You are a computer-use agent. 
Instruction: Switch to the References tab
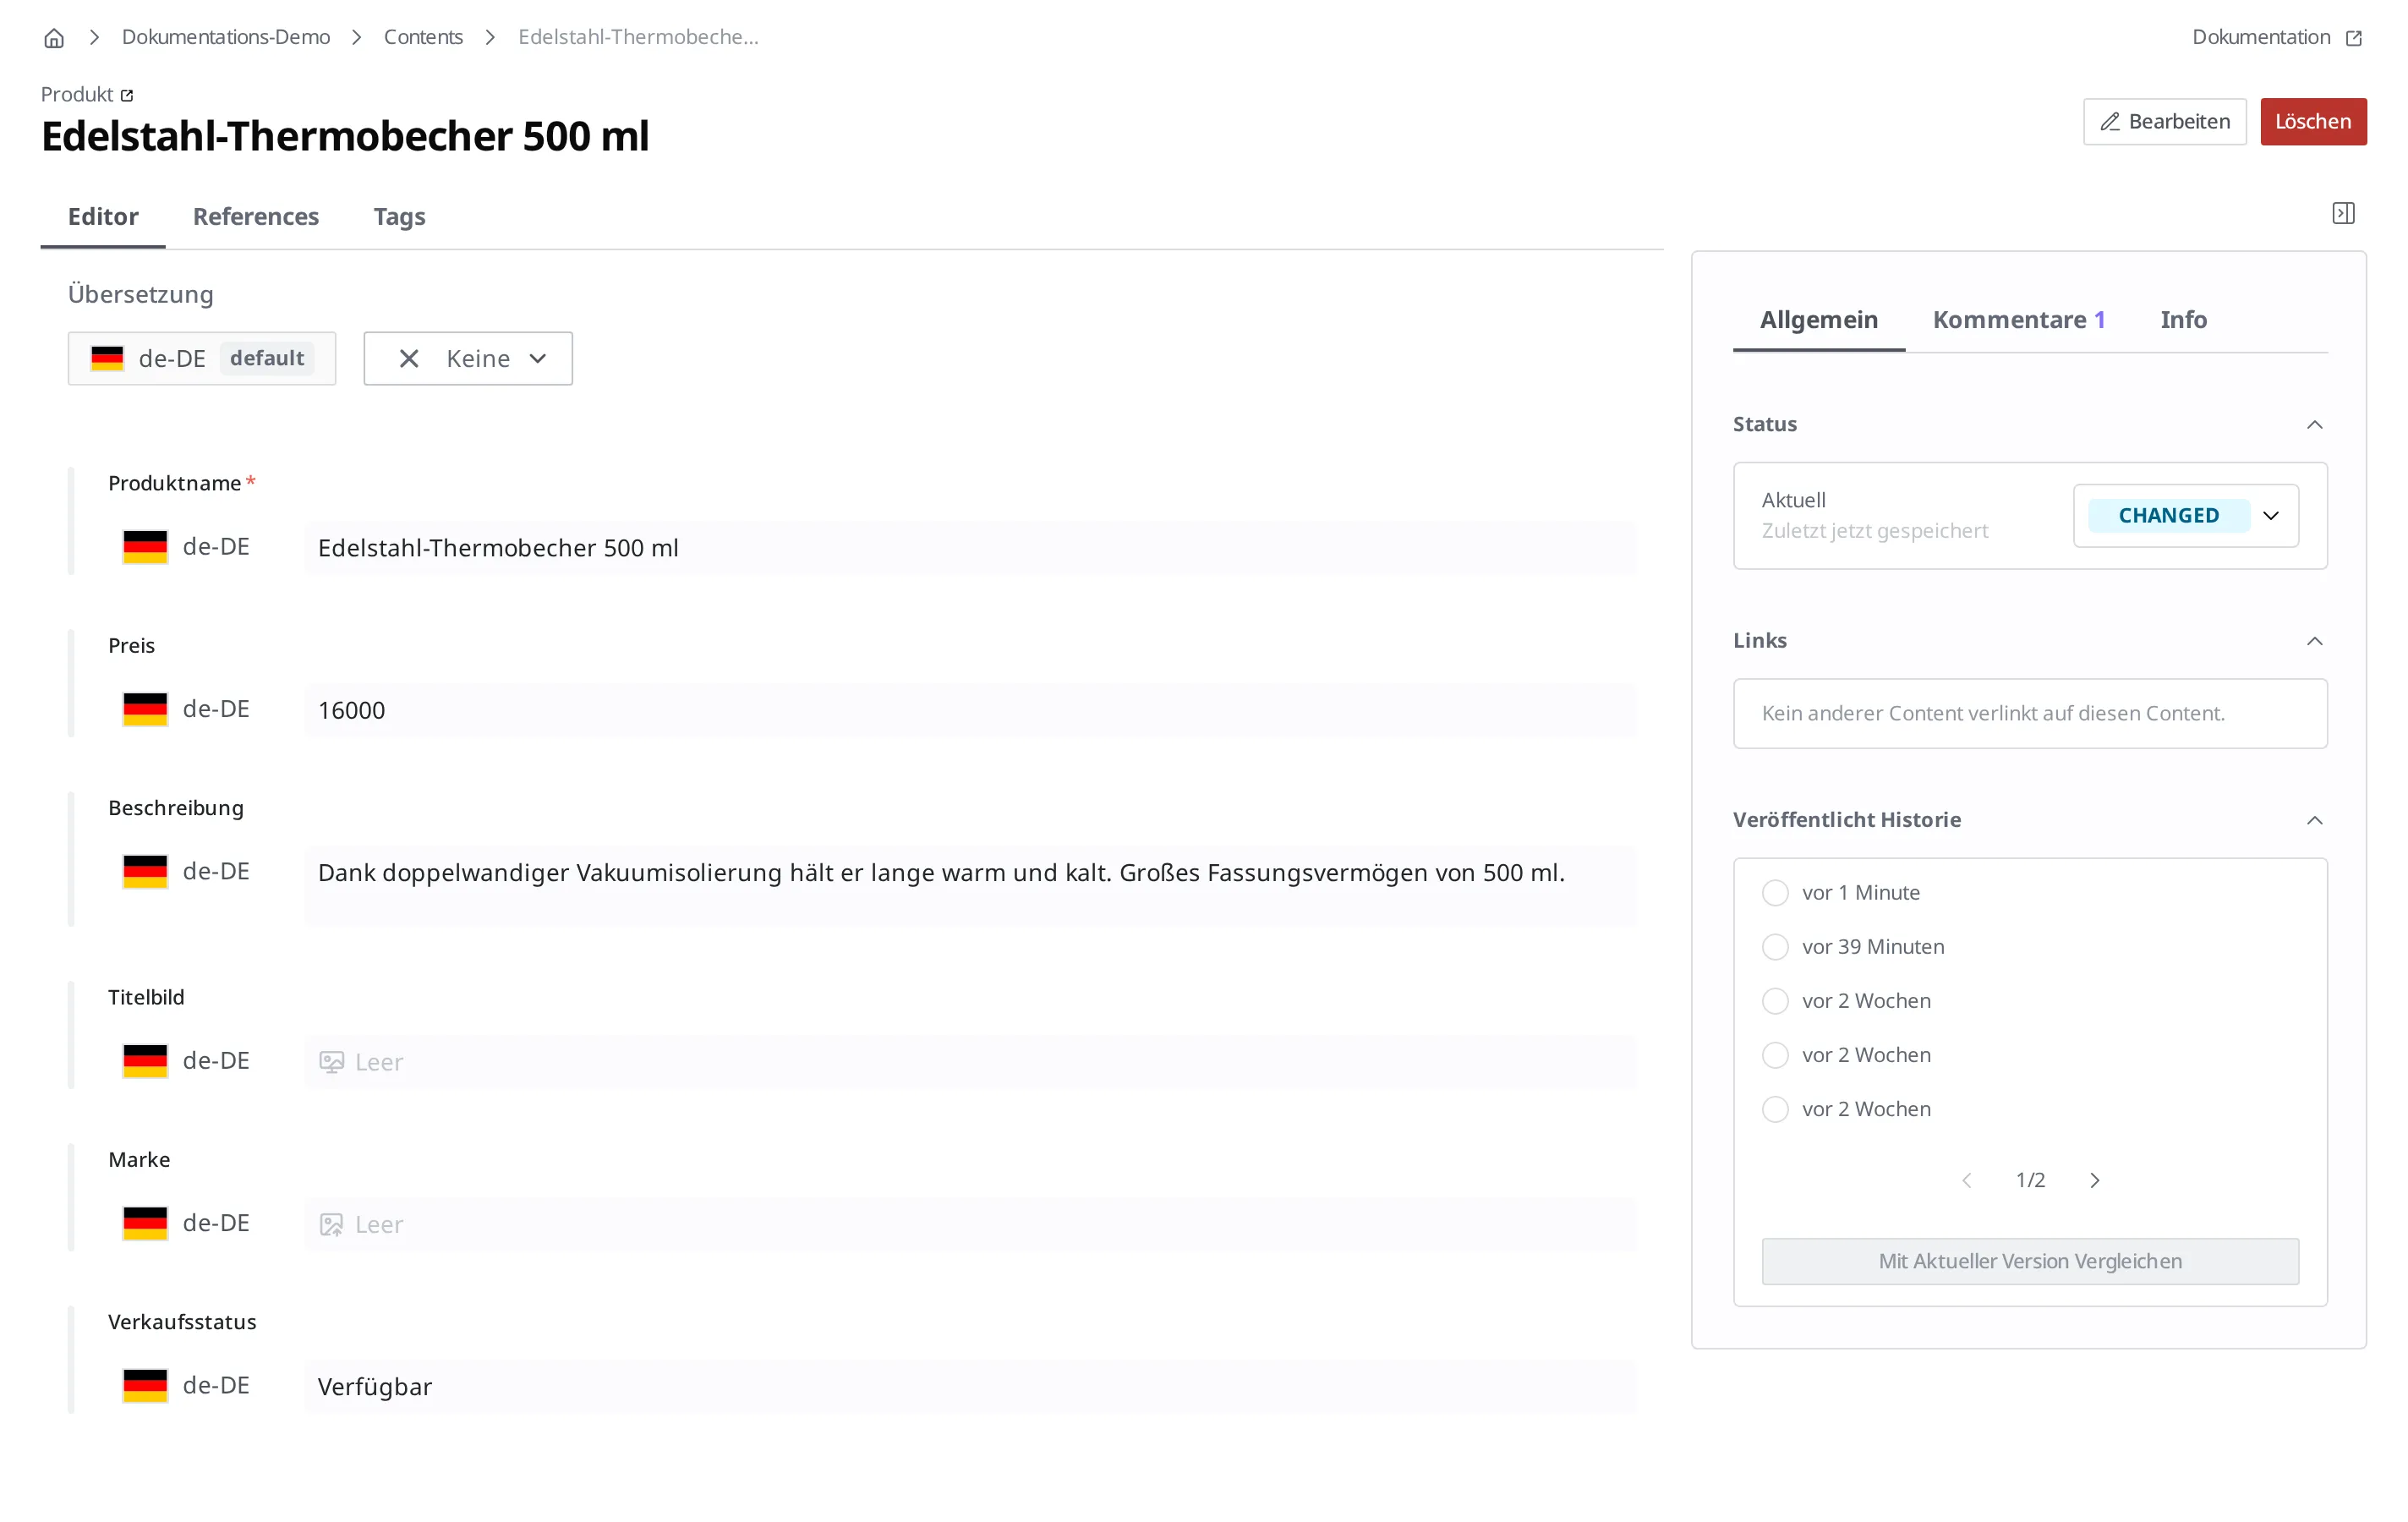tap(256, 216)
